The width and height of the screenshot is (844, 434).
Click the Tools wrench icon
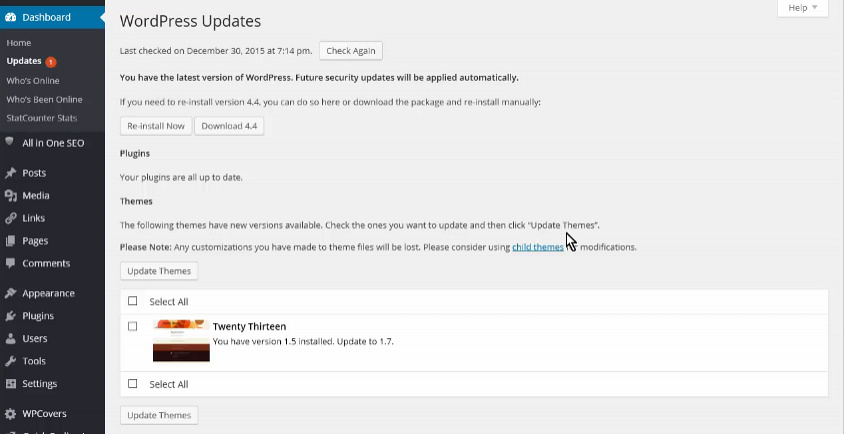point(10,361)
